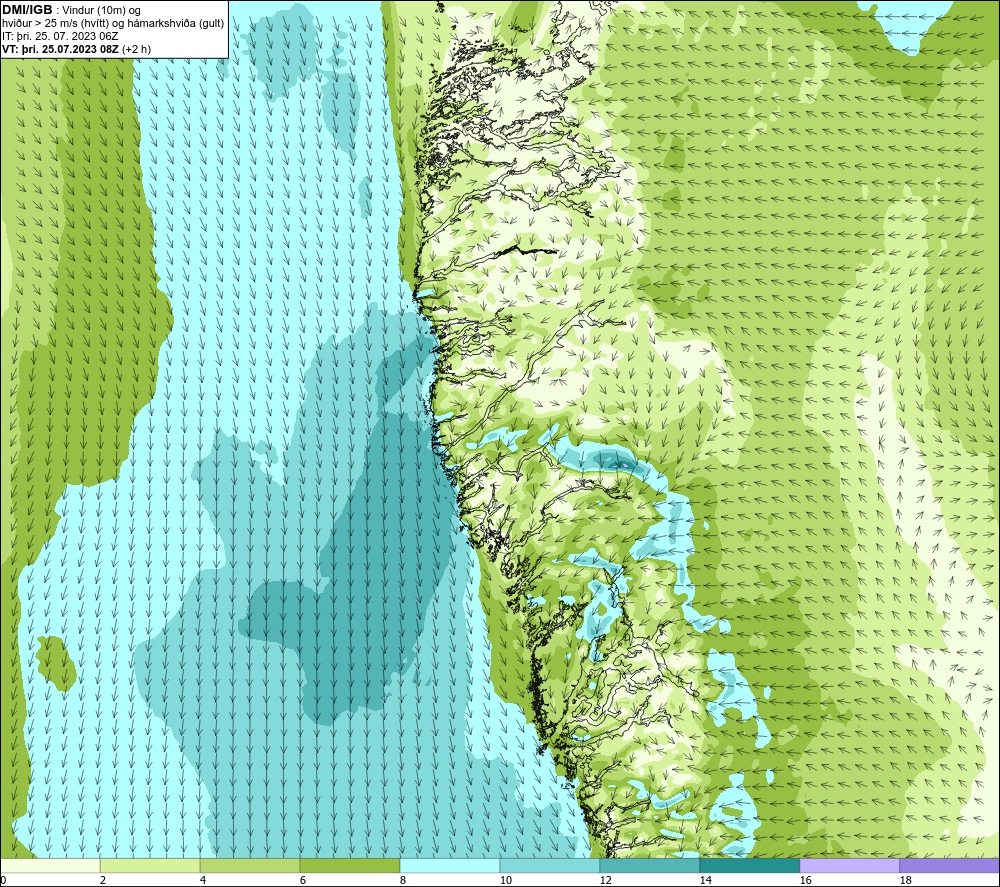
Task: Click the scale label 8
Action: click(x=403, y=881)
